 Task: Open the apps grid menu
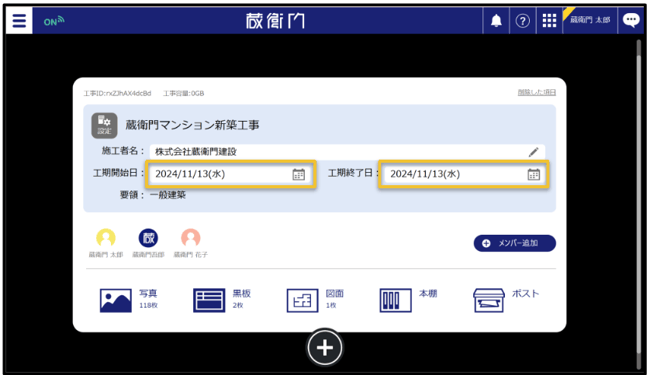tap(549, 20)
